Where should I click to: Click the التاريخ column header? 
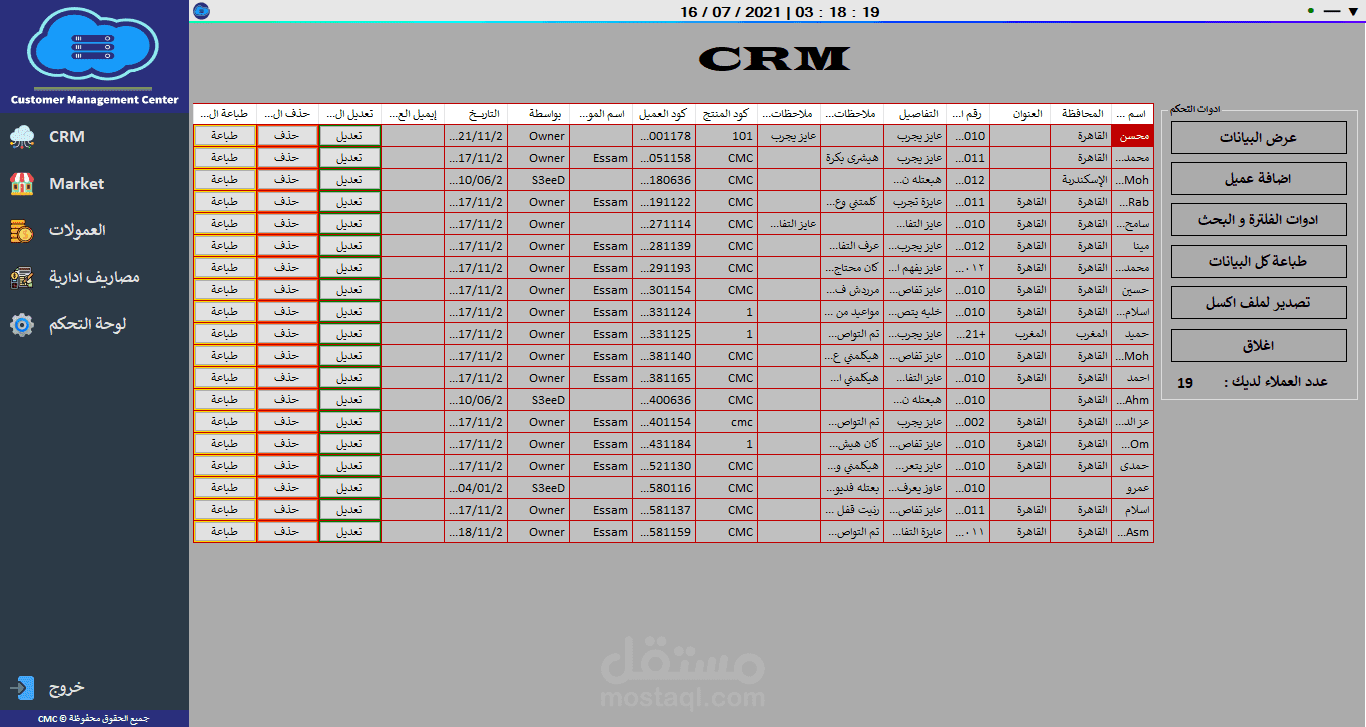476,114
